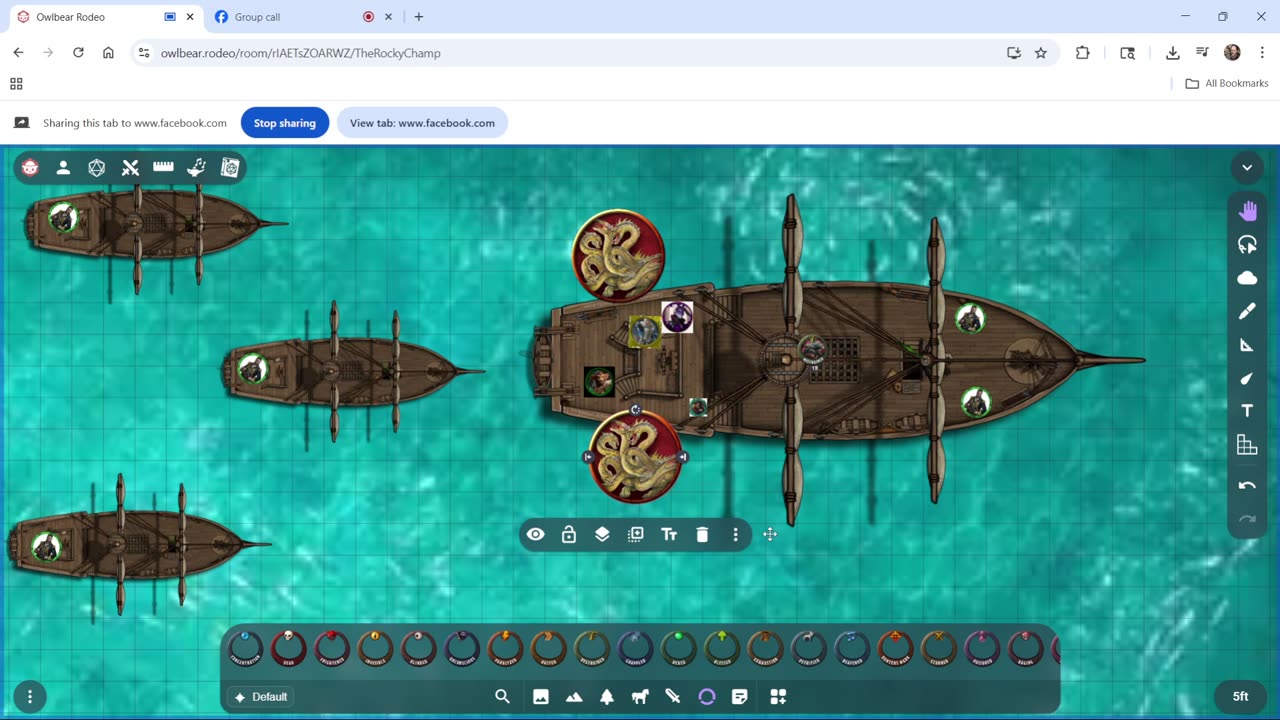The image size is (1280, 720).
Task: Select the upper hydra token
Action: coord(618,256)
